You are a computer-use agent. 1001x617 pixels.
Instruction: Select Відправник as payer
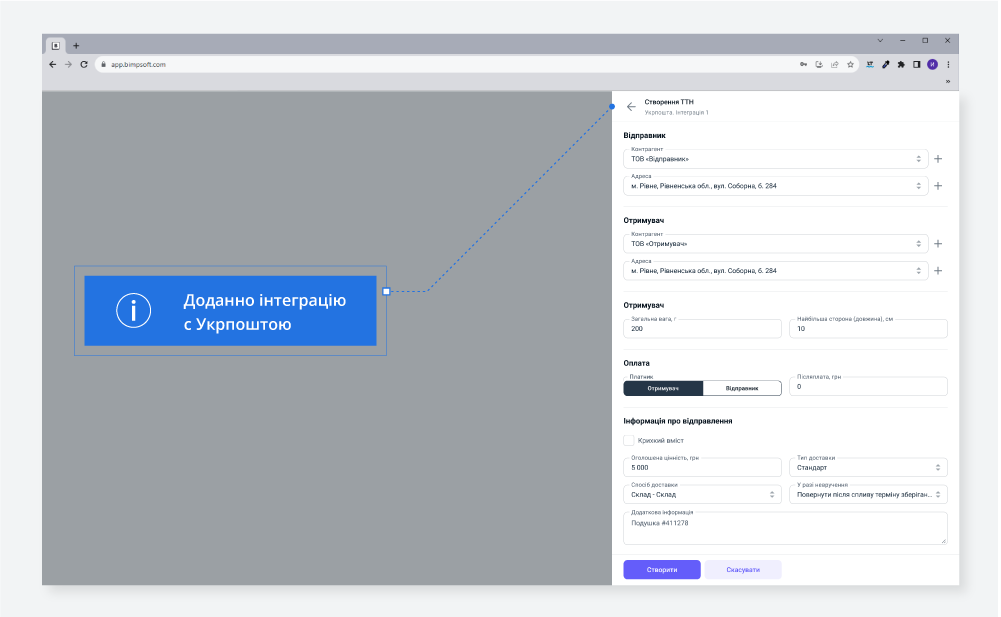[741, 388]
